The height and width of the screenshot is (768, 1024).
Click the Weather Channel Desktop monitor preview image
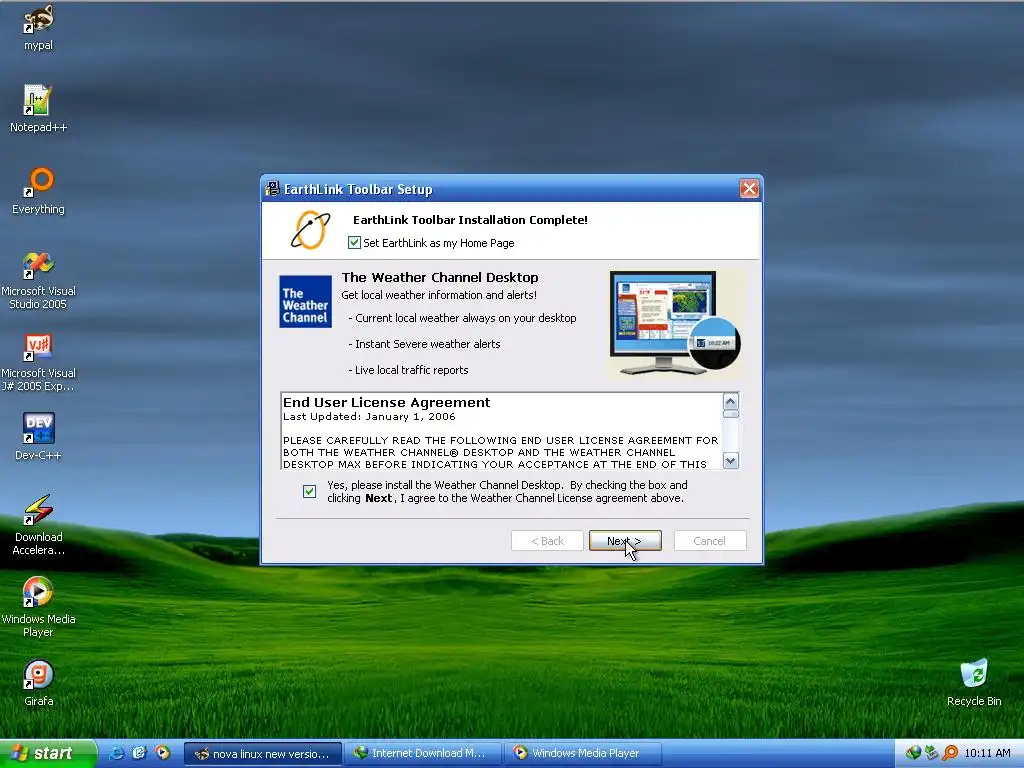675,324
